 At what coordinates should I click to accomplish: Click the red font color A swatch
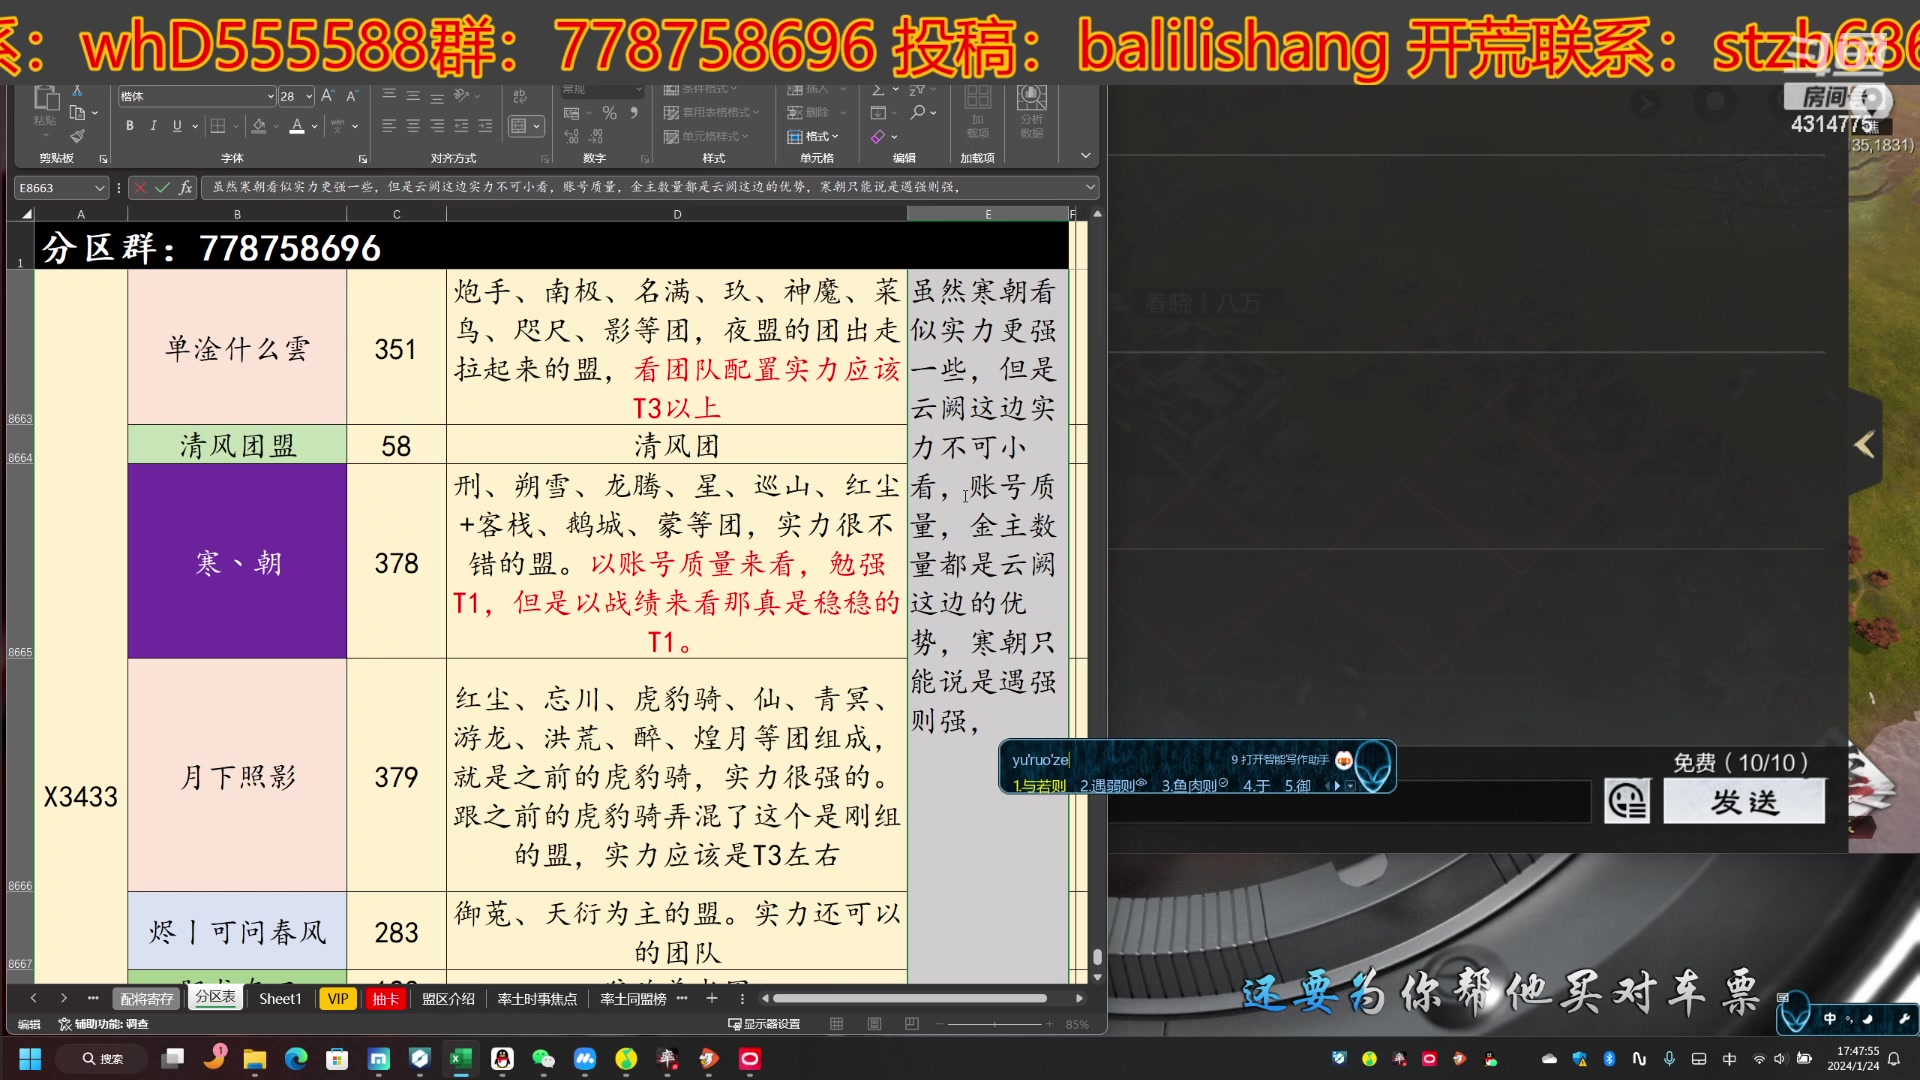(x=297, y=127)
